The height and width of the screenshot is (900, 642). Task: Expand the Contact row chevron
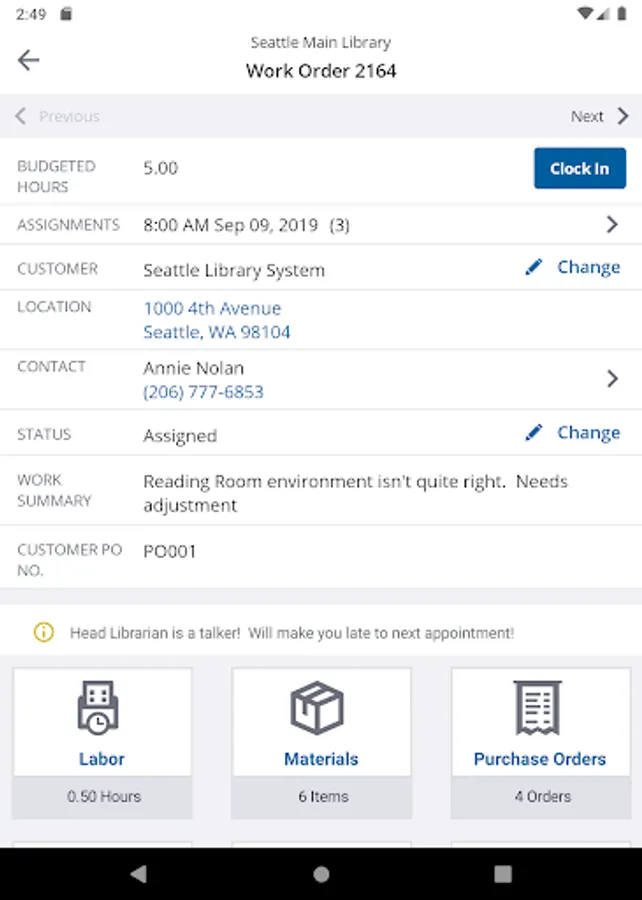click(612, 379)
